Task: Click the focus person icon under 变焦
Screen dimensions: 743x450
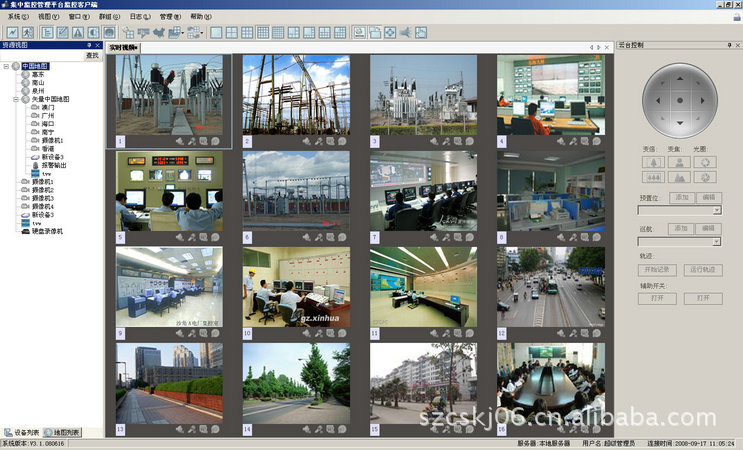Action: [x=680, y=161]
